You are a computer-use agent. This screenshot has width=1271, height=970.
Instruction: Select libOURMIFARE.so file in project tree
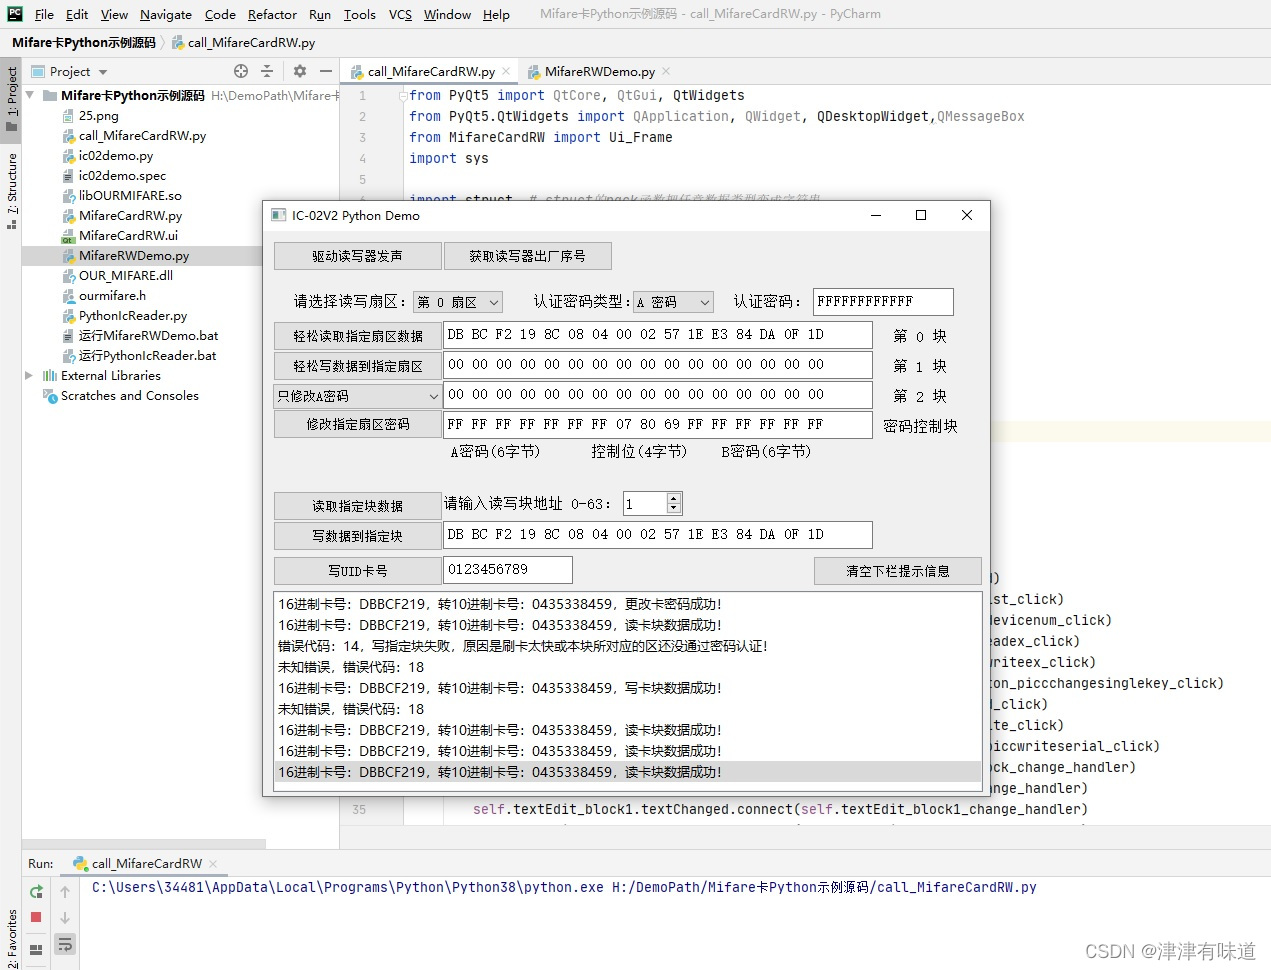coord(130,195)
